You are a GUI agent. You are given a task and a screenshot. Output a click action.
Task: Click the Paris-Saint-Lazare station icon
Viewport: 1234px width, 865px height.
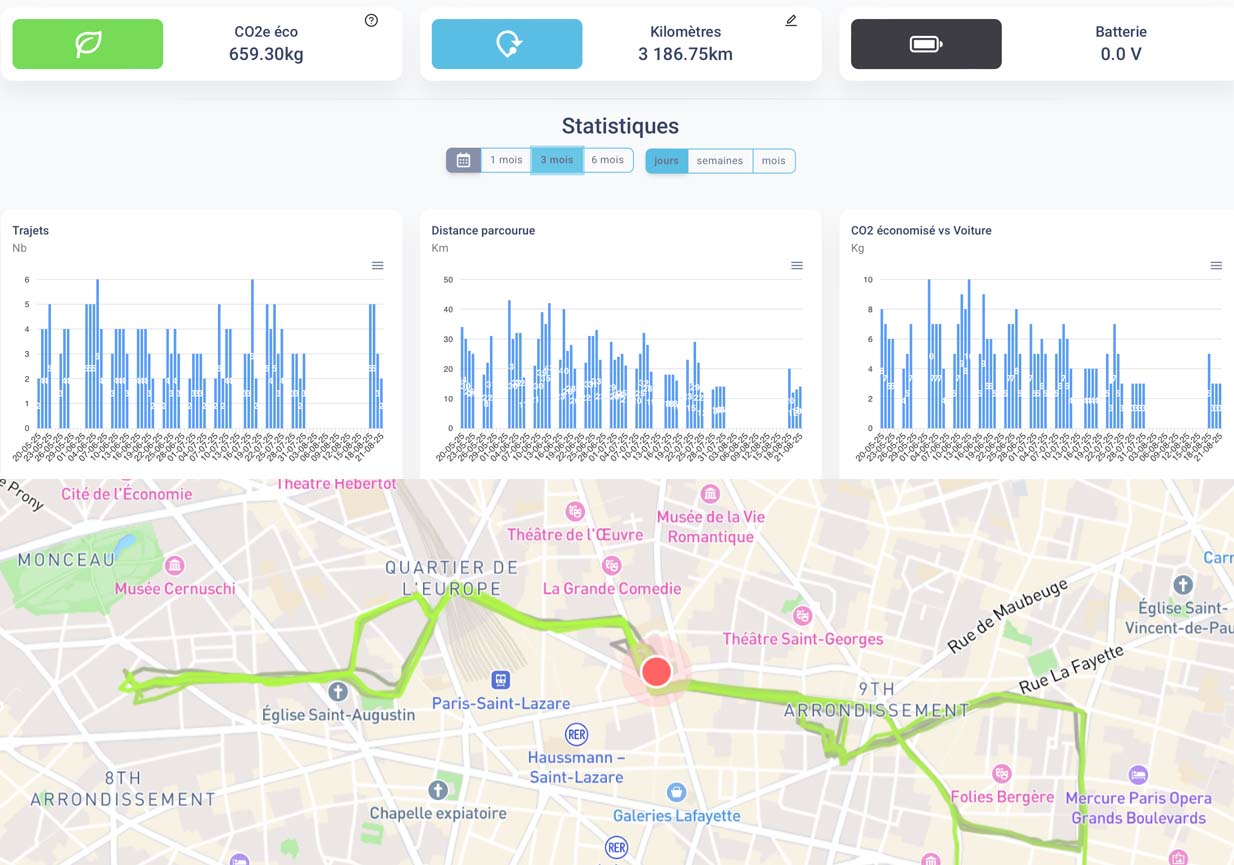point(500,680)
